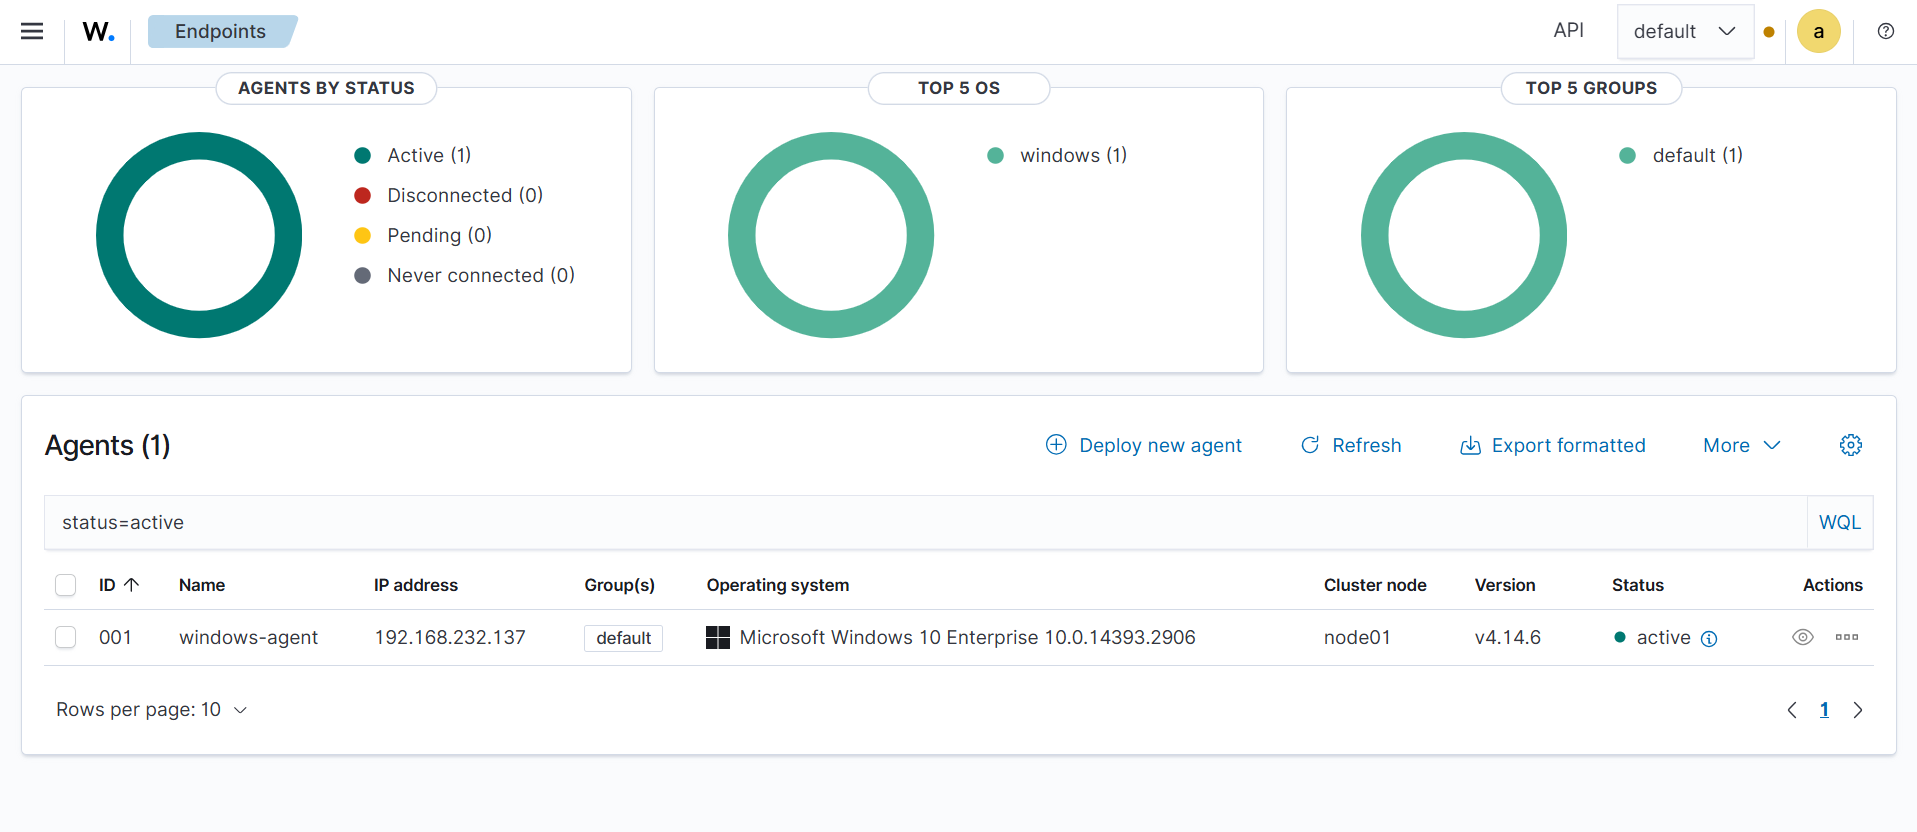
Task: Click the default group badge
Action: [623, 638]
